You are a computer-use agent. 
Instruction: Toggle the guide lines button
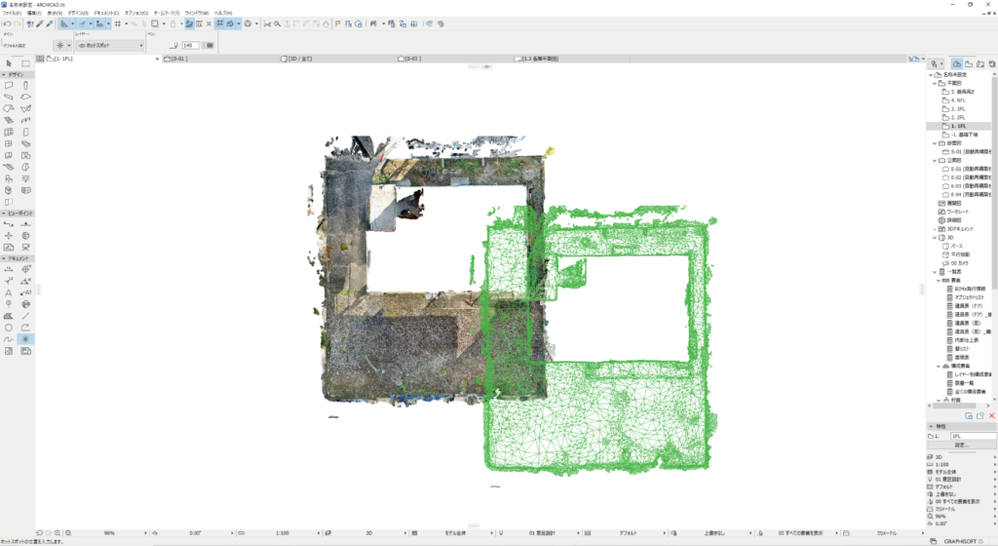point(64,24)
